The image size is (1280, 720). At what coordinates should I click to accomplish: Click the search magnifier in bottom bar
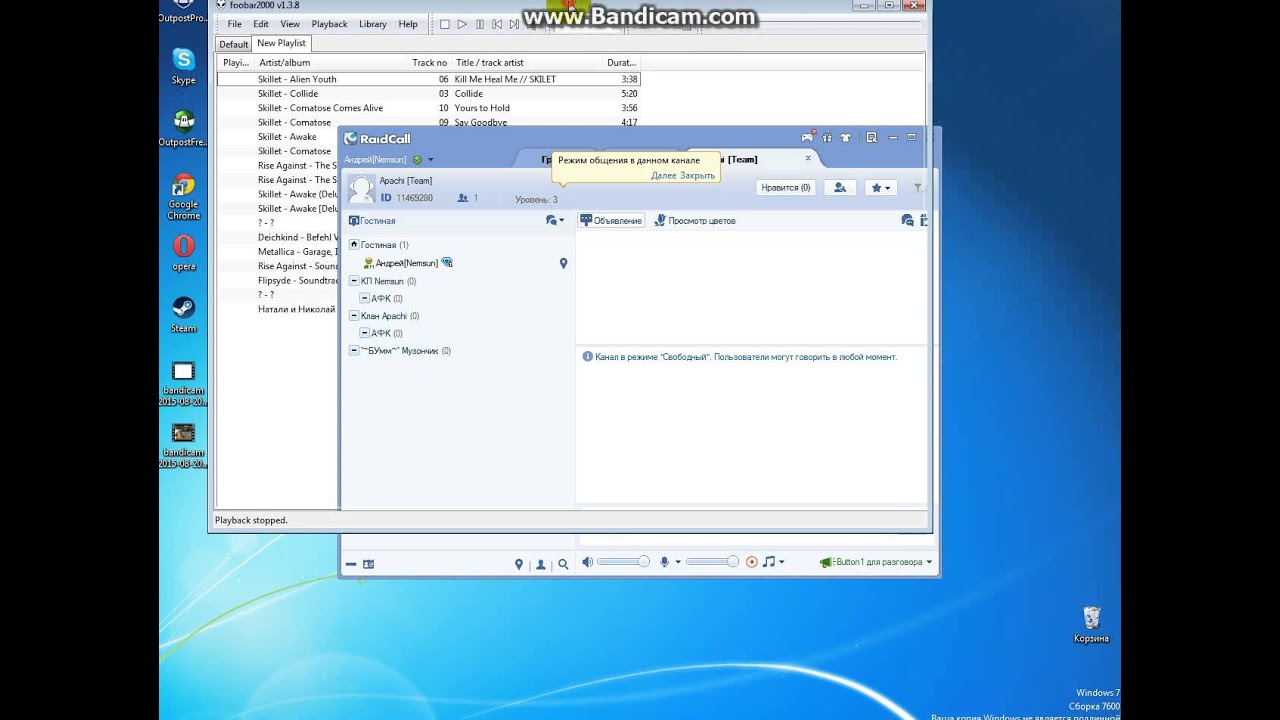click(x=563, y=564)
